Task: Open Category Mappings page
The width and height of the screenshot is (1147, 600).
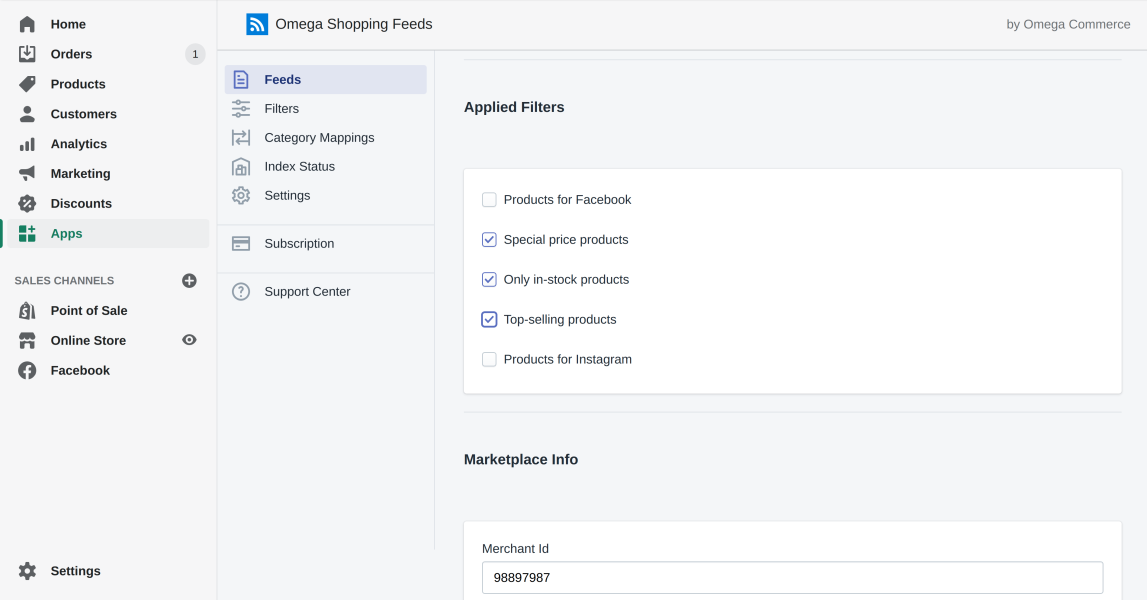Action: (319, 138)
